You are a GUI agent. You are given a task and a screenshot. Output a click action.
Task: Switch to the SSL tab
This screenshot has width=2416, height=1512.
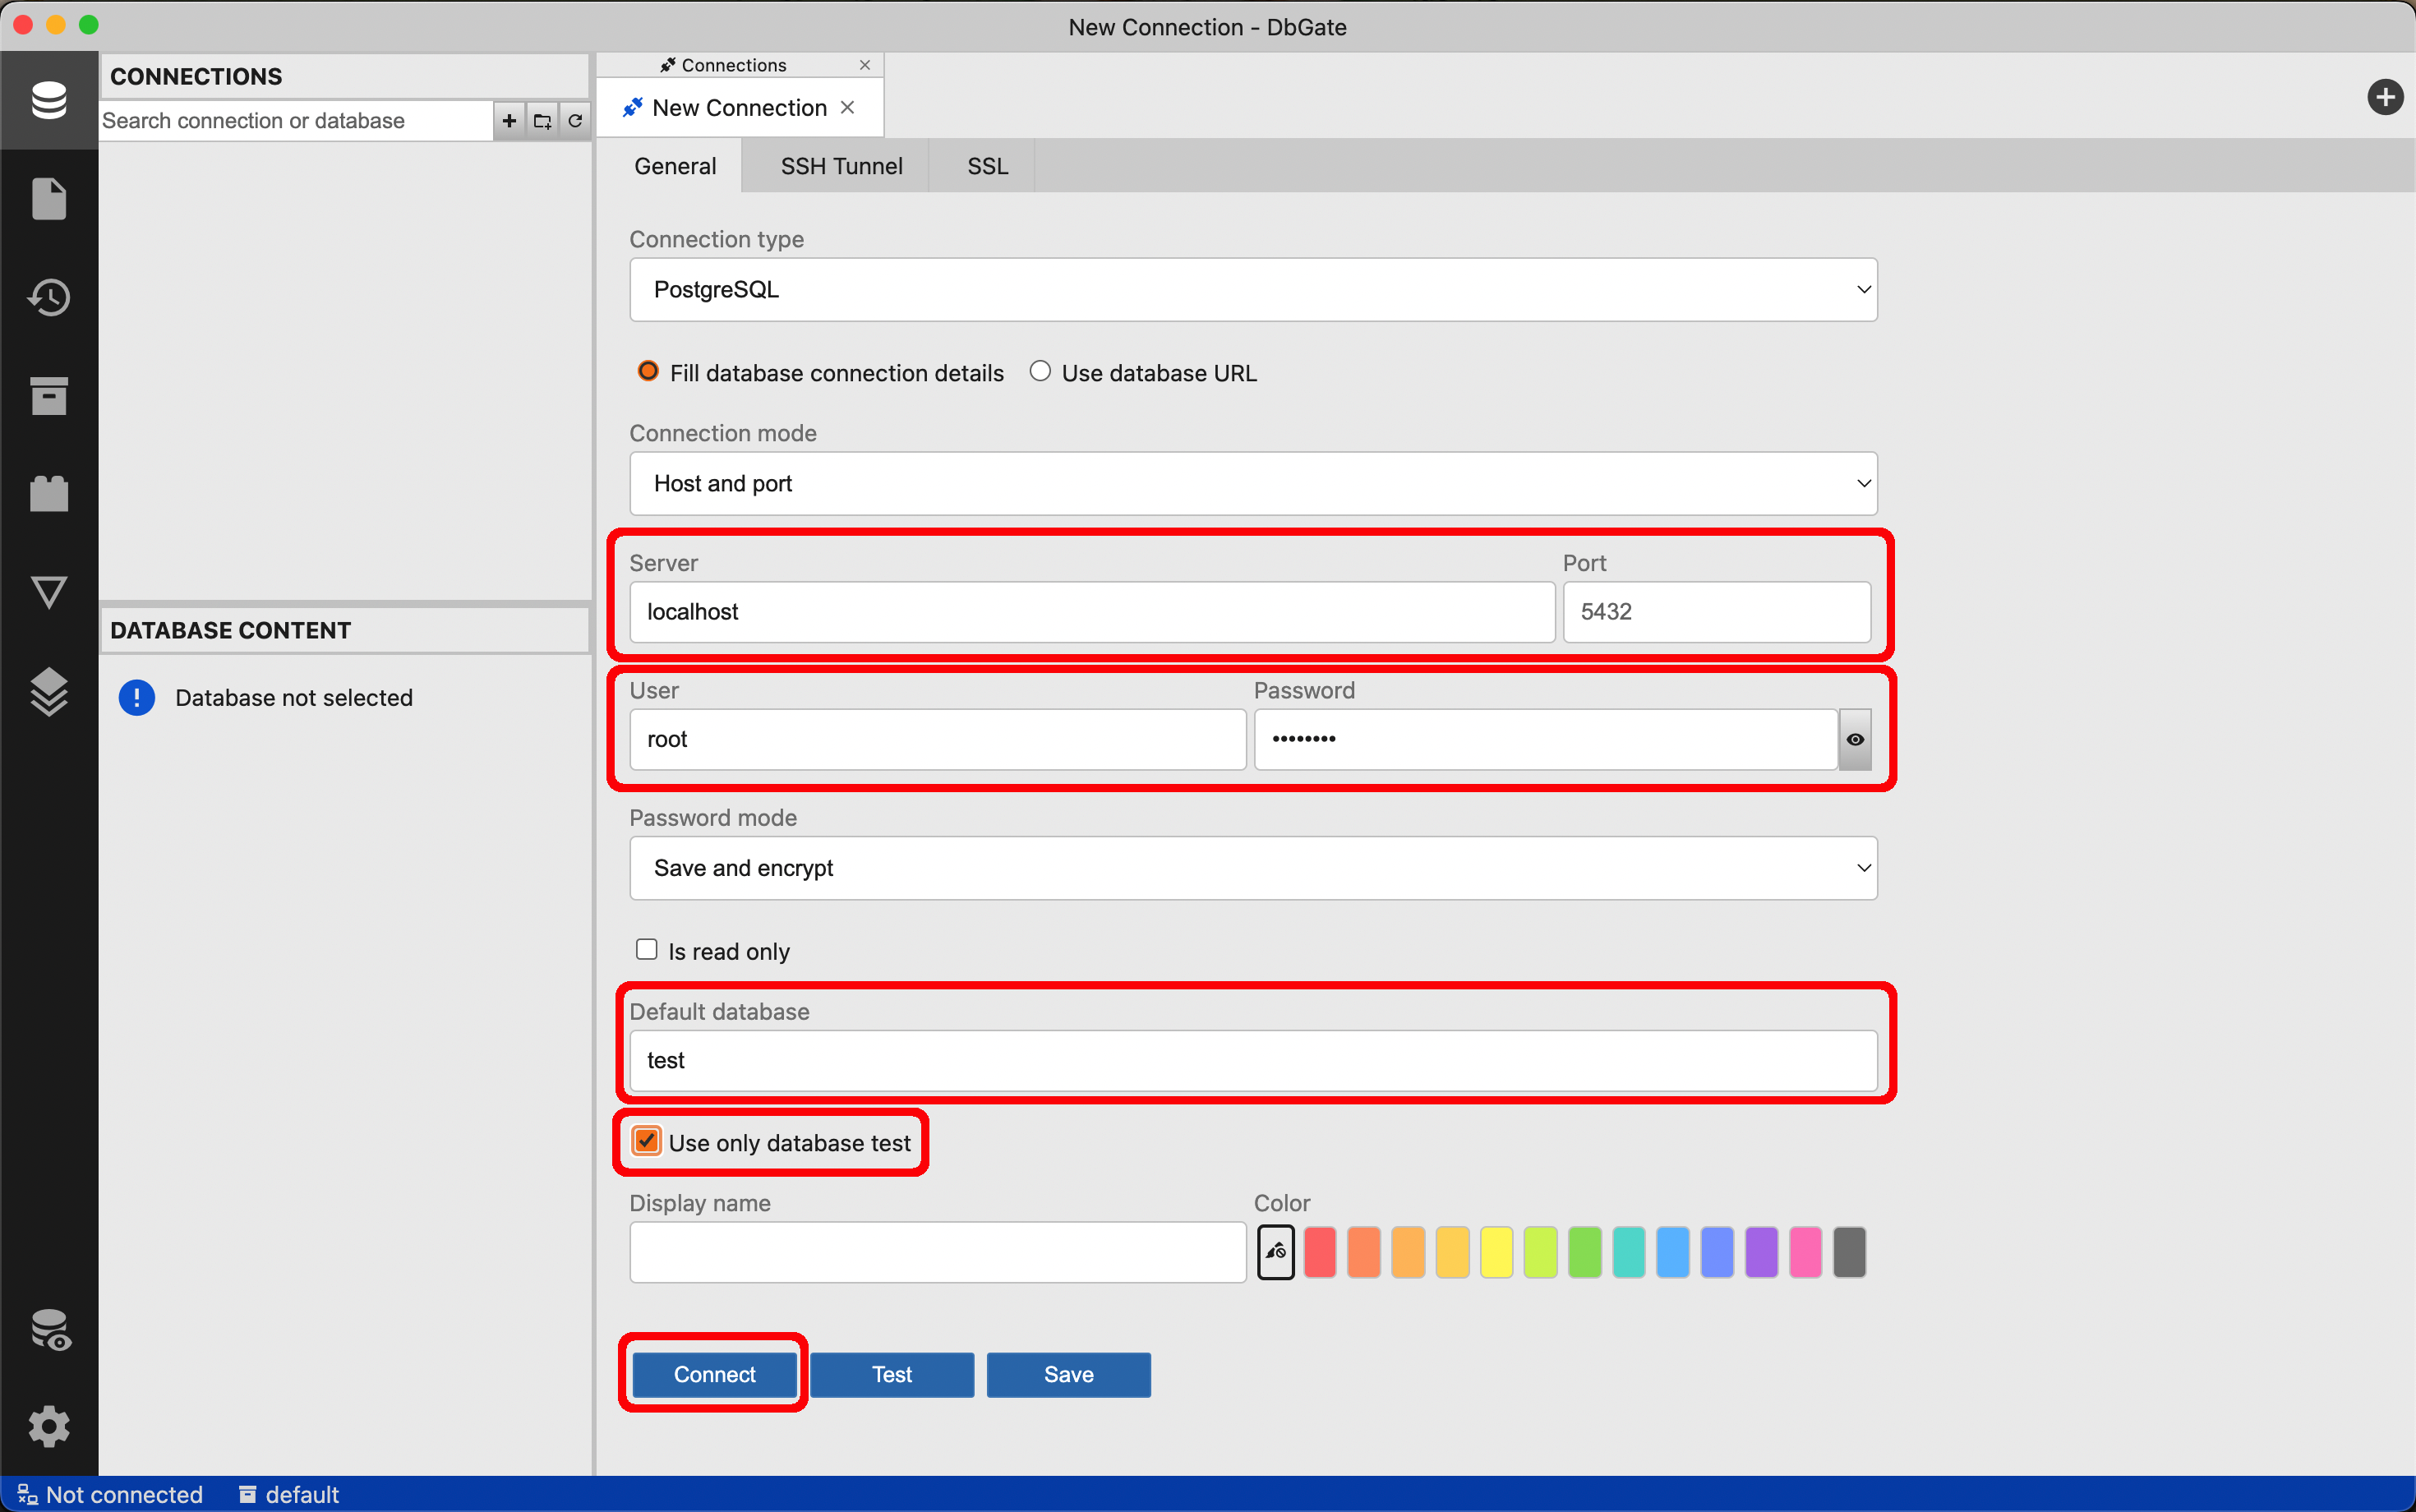pyautogui.click(x=987, y=166)
